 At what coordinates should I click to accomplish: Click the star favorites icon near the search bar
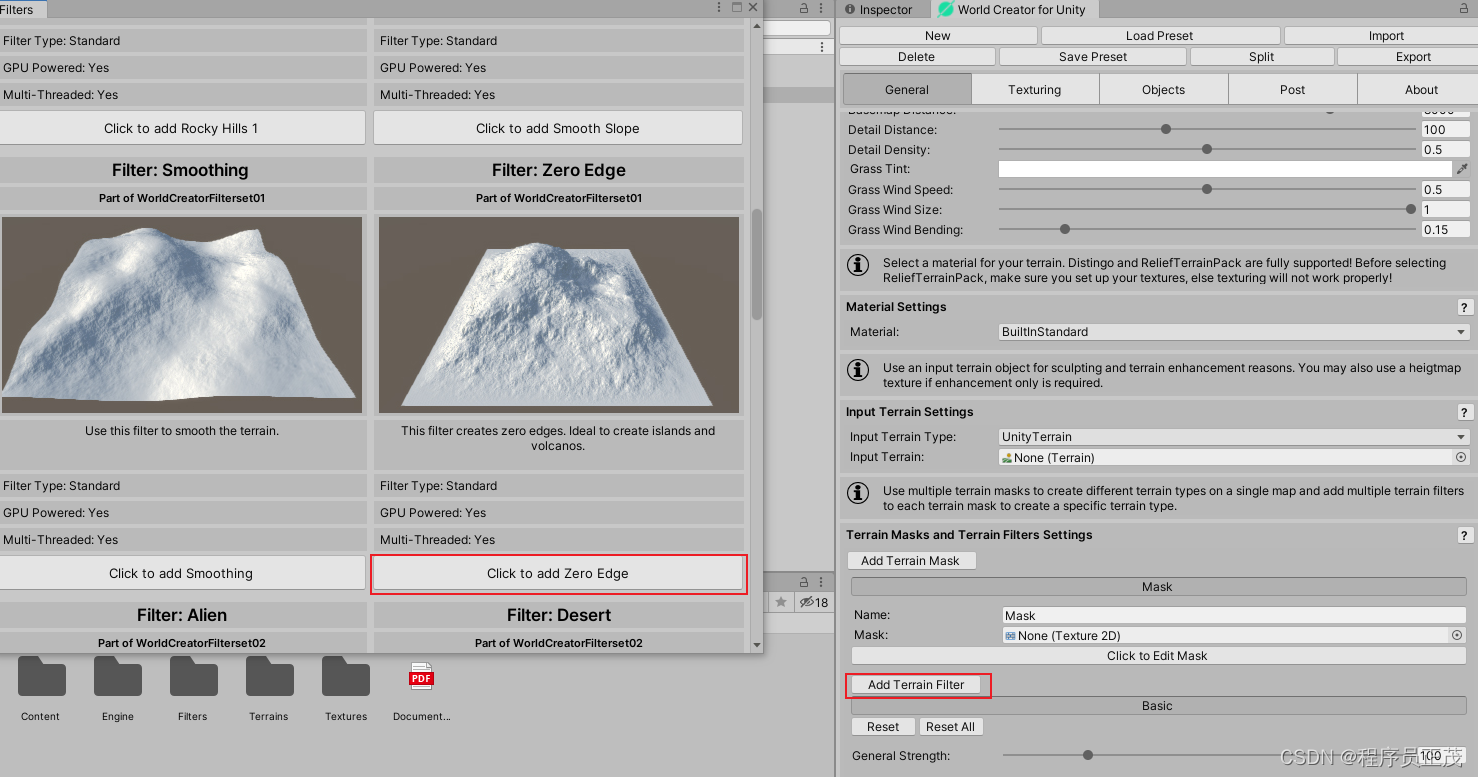pyautogui.click(x=780, y=602)
